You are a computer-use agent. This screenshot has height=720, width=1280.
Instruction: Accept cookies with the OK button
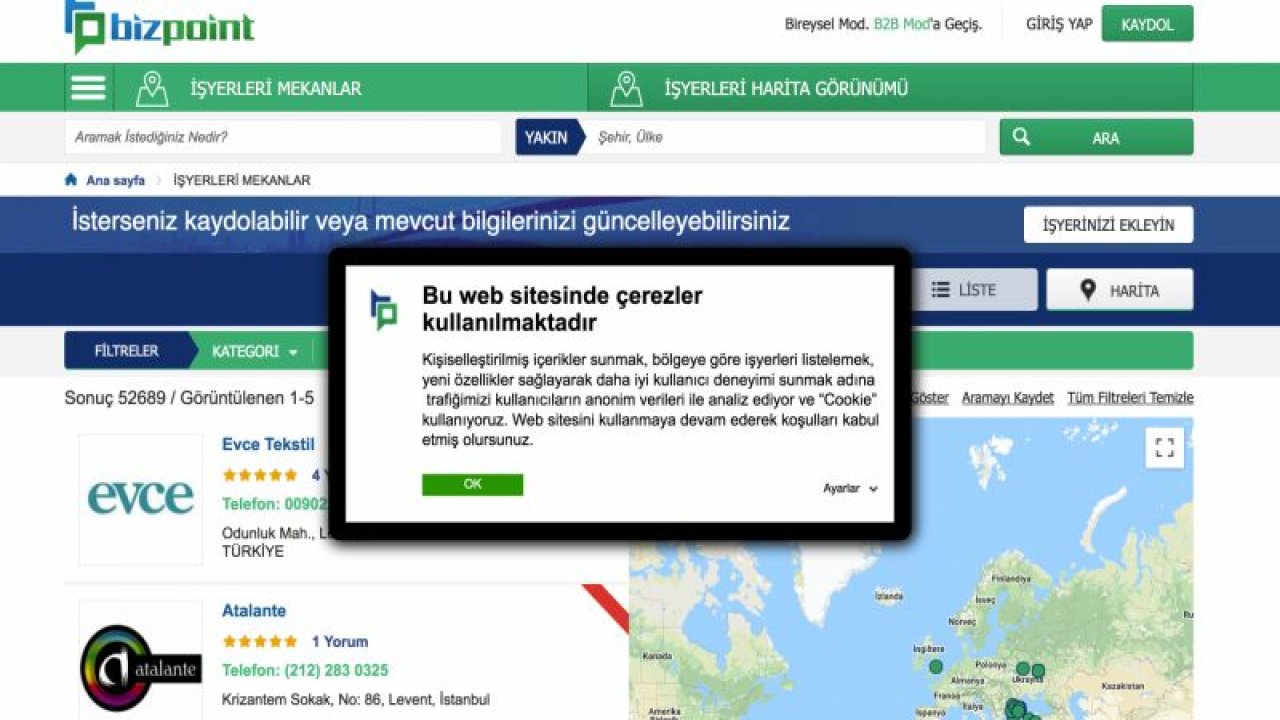pyautogui.click(x=473, y=484)
